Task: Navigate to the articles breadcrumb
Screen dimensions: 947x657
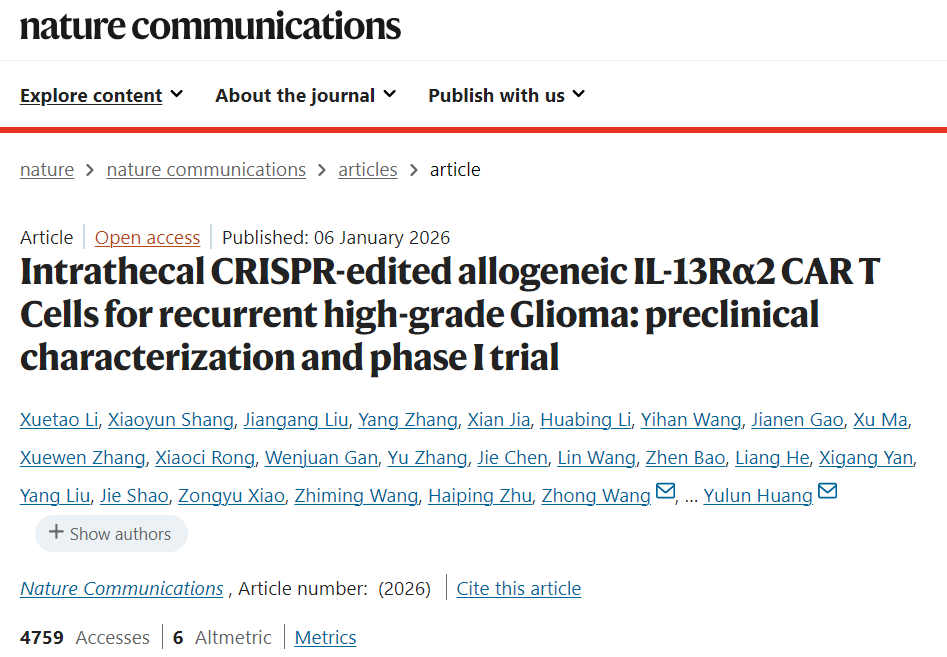Action: click(x=368, y=170)
